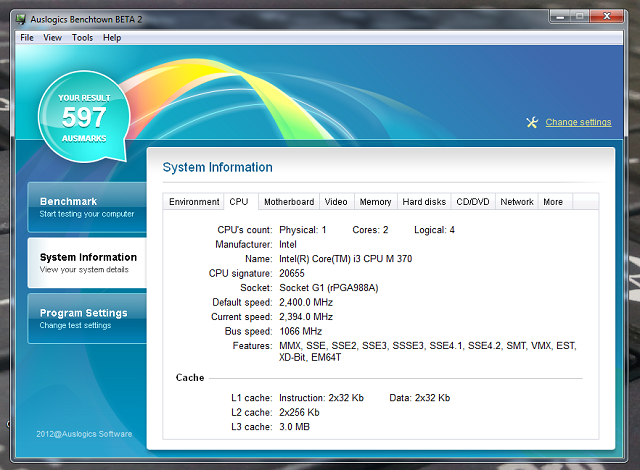This screenshot has height=470, width=640.
Task: Click the Cache section header
Action: pos(190,377)
